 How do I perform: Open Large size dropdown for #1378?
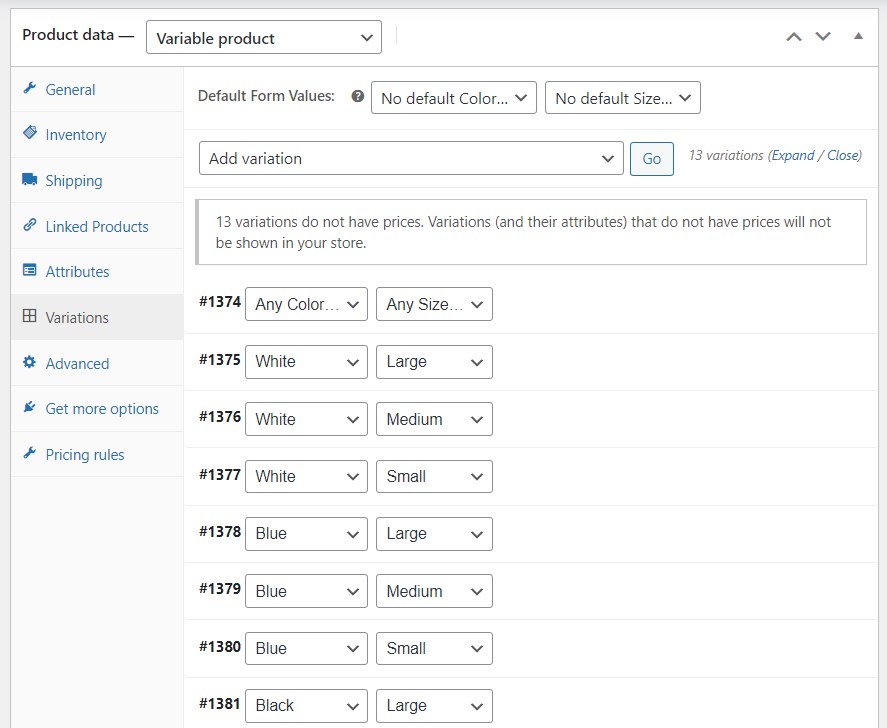coord(434,534)
